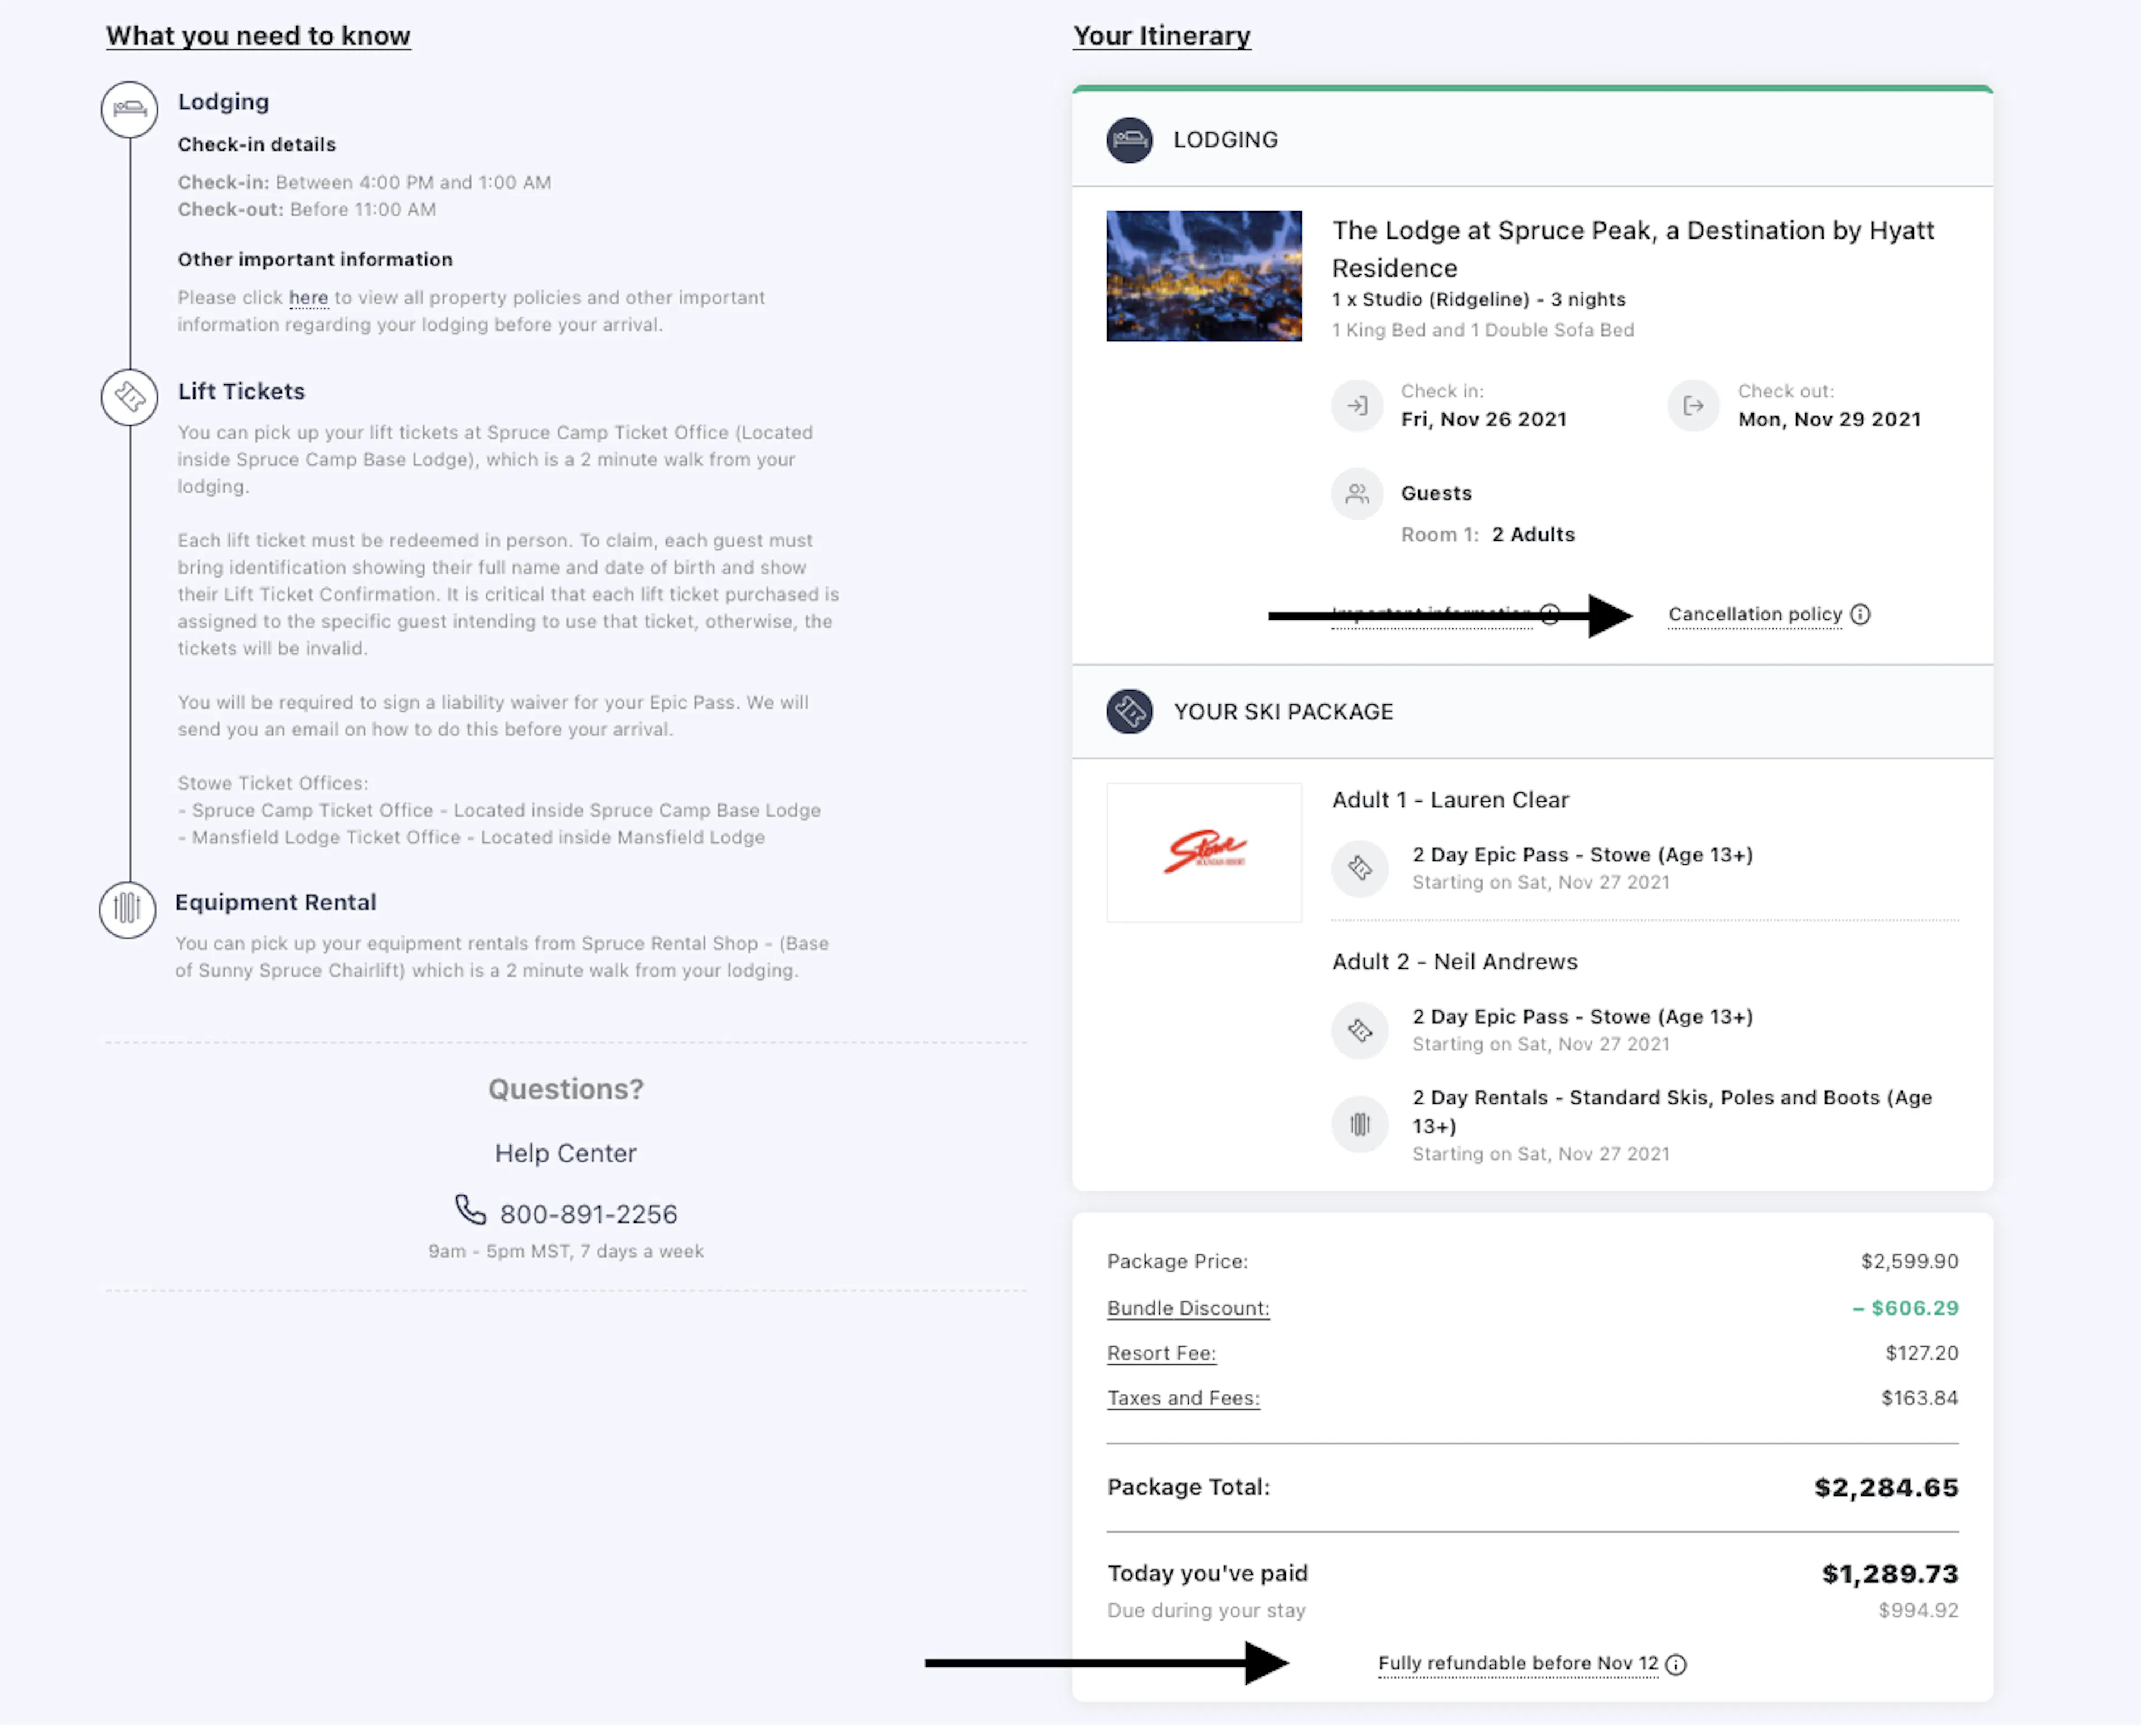
Task: Click the YOUR SKI PACKAGE ticket icon
Action: coord(1129,712)
